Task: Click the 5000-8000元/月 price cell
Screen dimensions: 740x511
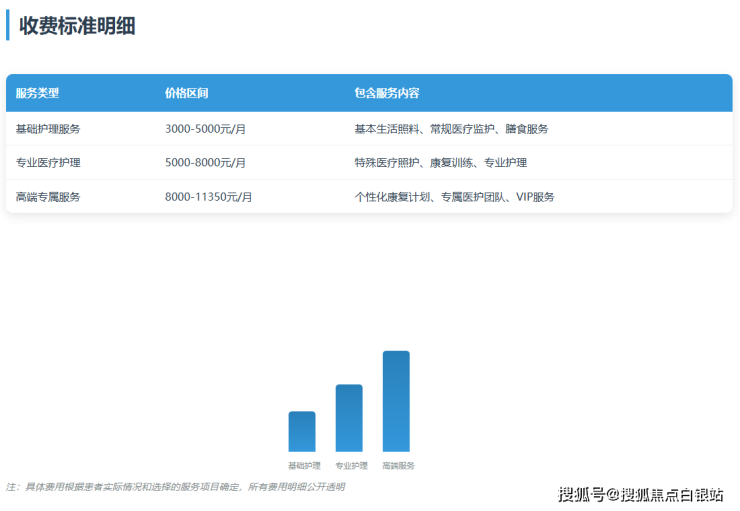Action: [205, 162]
